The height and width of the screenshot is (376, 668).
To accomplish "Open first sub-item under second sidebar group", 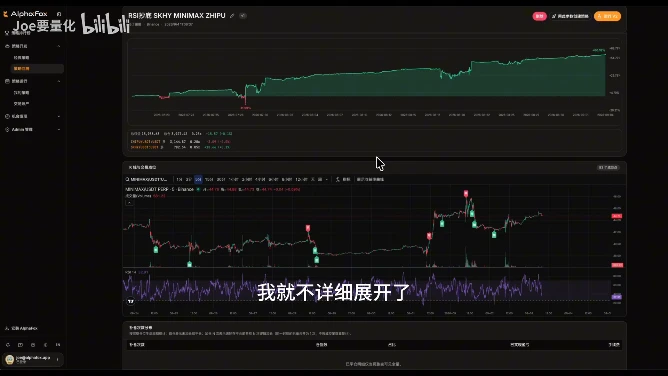I will [21, 92].
